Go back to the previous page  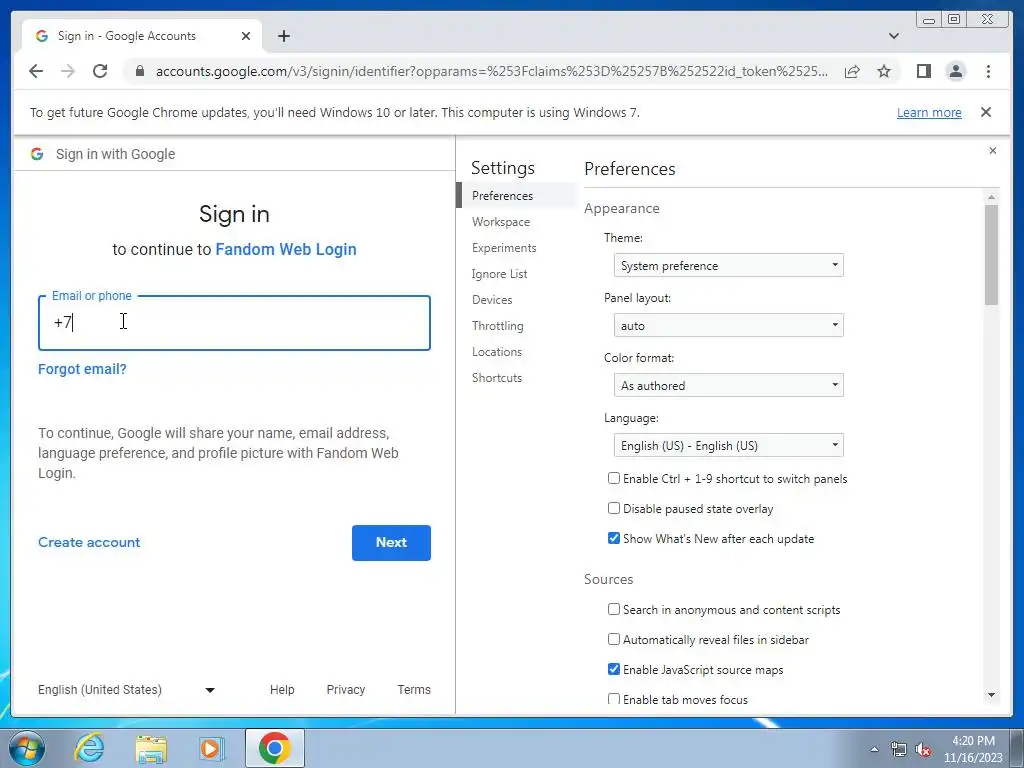point(36,71)
